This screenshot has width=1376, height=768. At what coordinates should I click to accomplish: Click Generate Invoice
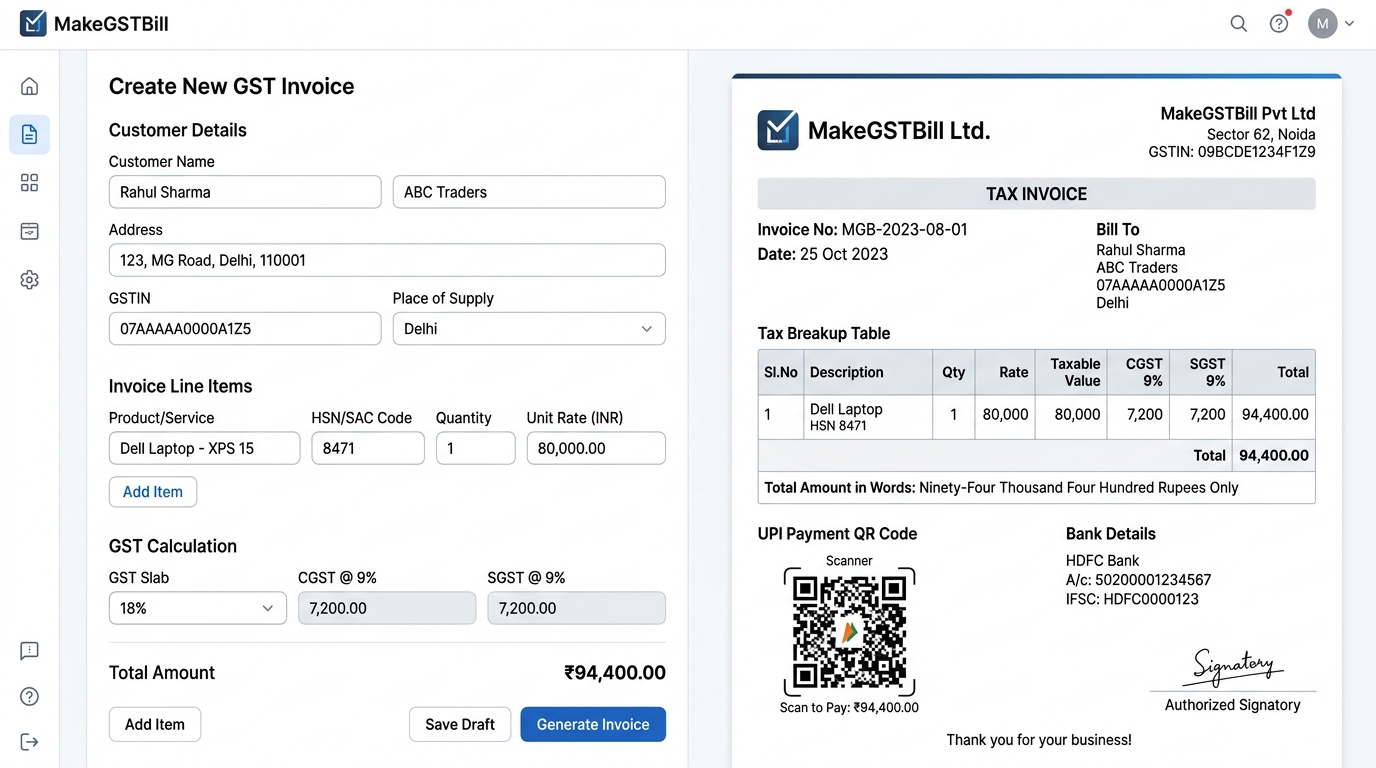[x=593, y=724]
